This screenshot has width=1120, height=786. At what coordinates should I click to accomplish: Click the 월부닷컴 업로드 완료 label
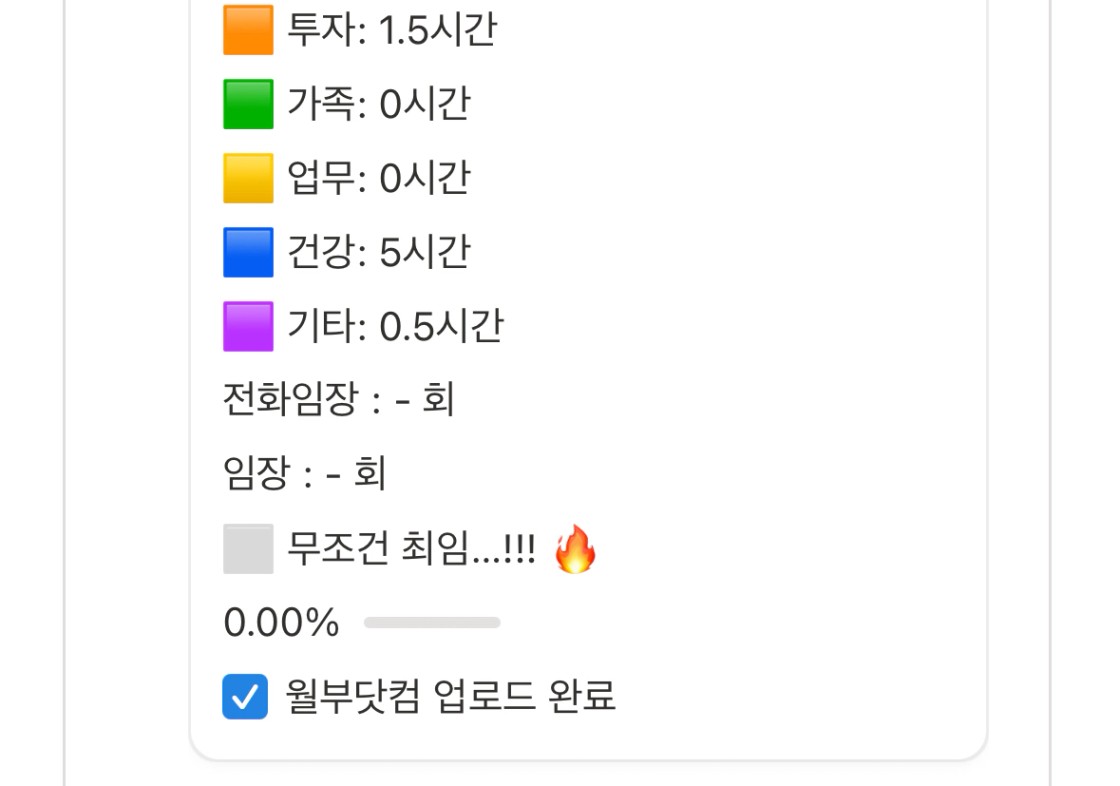(451, 697)
